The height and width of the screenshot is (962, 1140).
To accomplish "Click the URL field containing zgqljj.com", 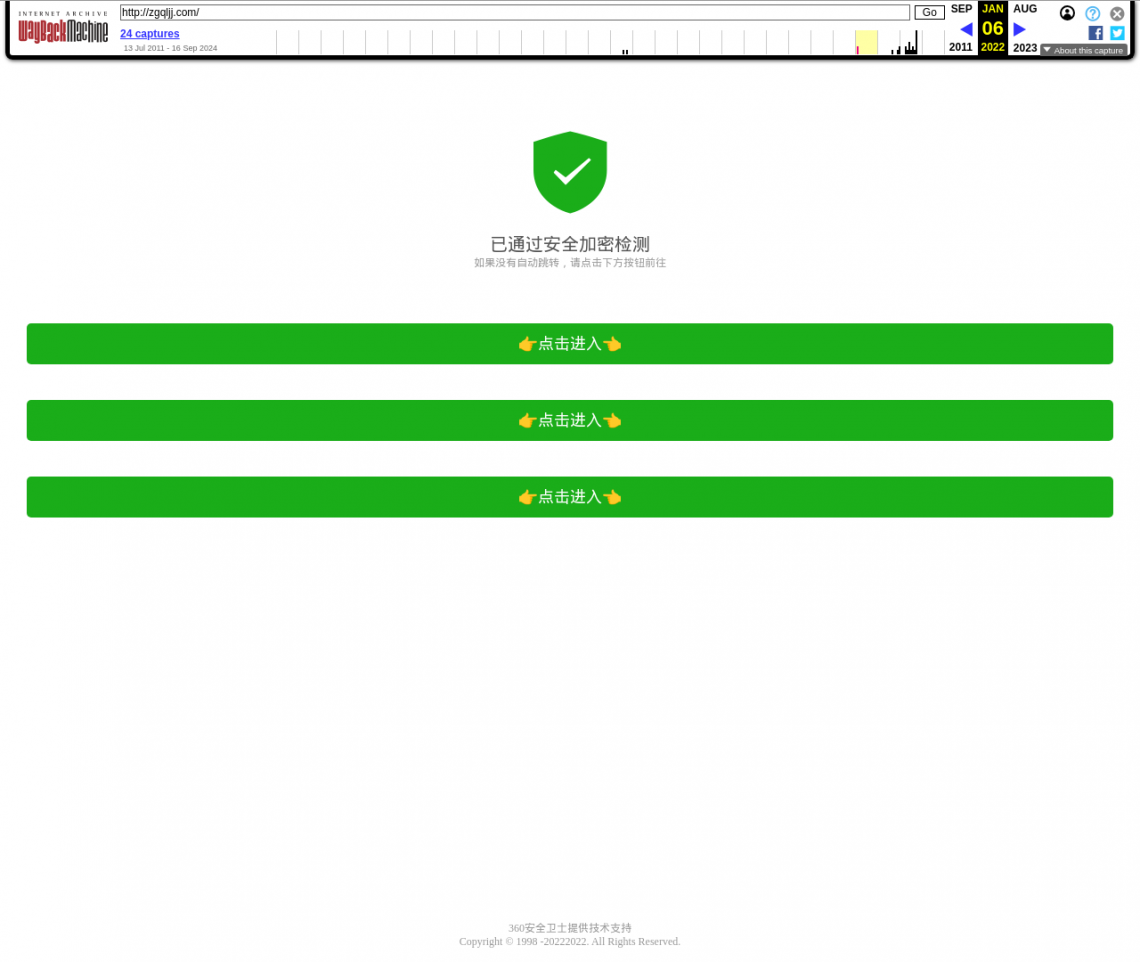I will 514,12.
